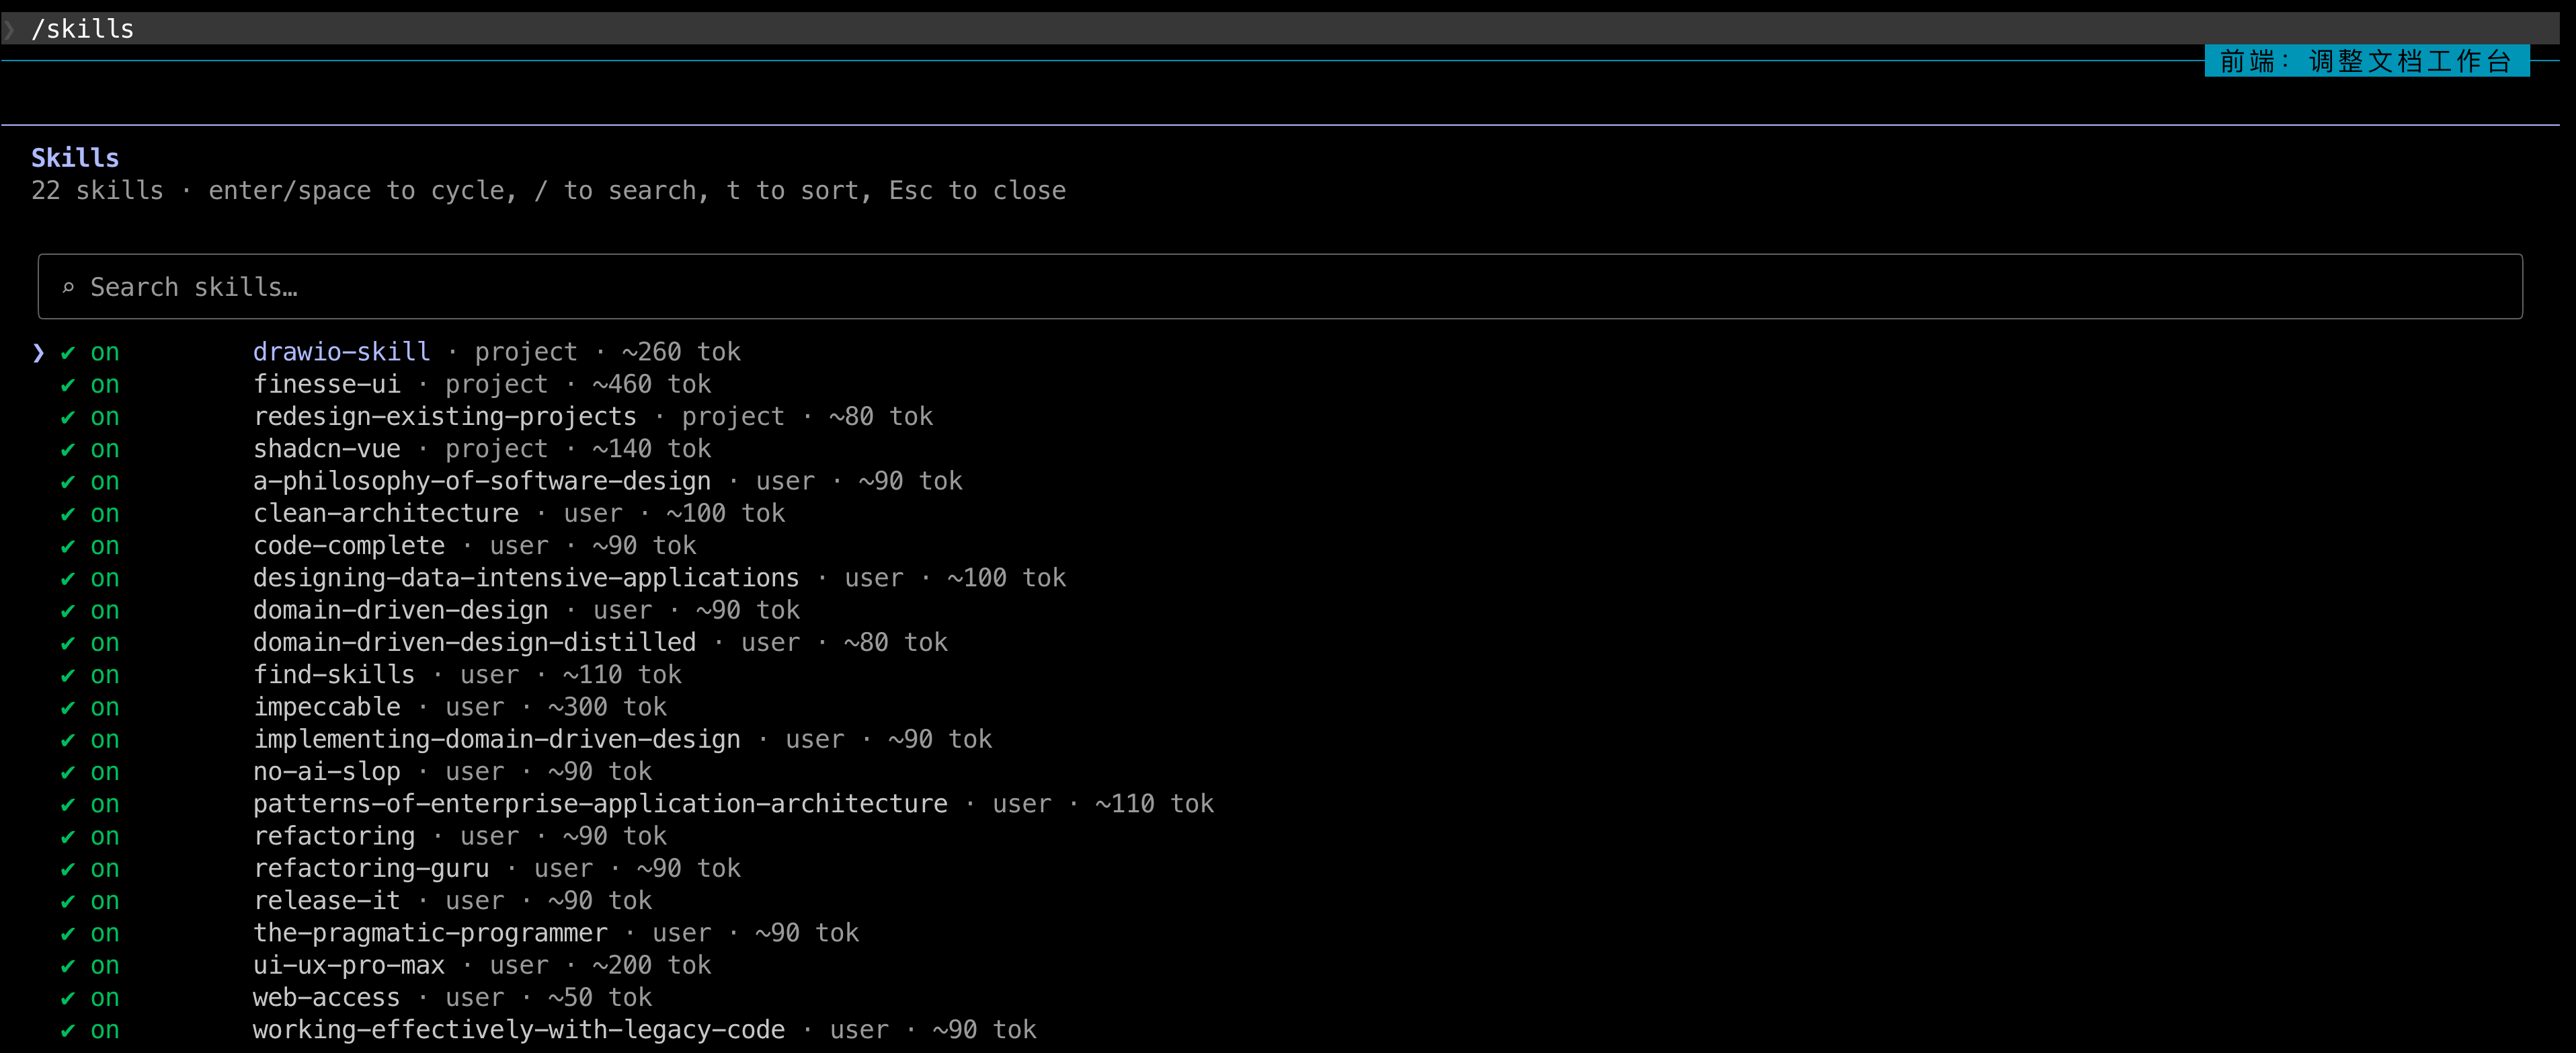The width and height of the screenshot is (2576, 1053).
Task: Toggle the designing-data-intensive-applications on checkmark
Action: click(x=68, y=578)
